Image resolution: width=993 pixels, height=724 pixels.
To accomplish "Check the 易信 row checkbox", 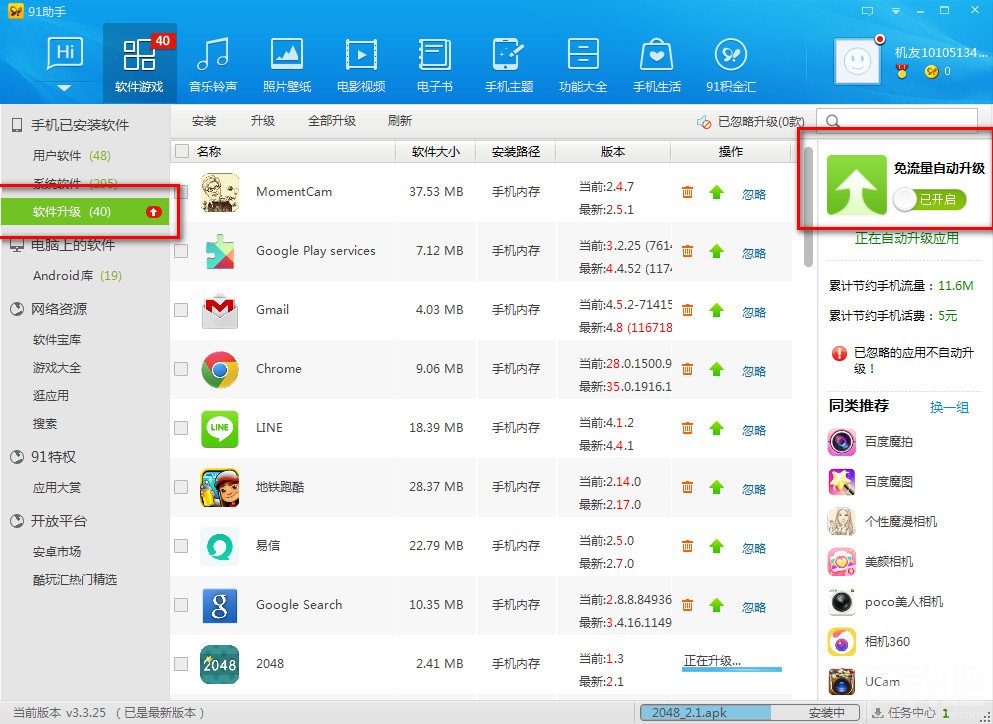I will click(x=181, y=545).
